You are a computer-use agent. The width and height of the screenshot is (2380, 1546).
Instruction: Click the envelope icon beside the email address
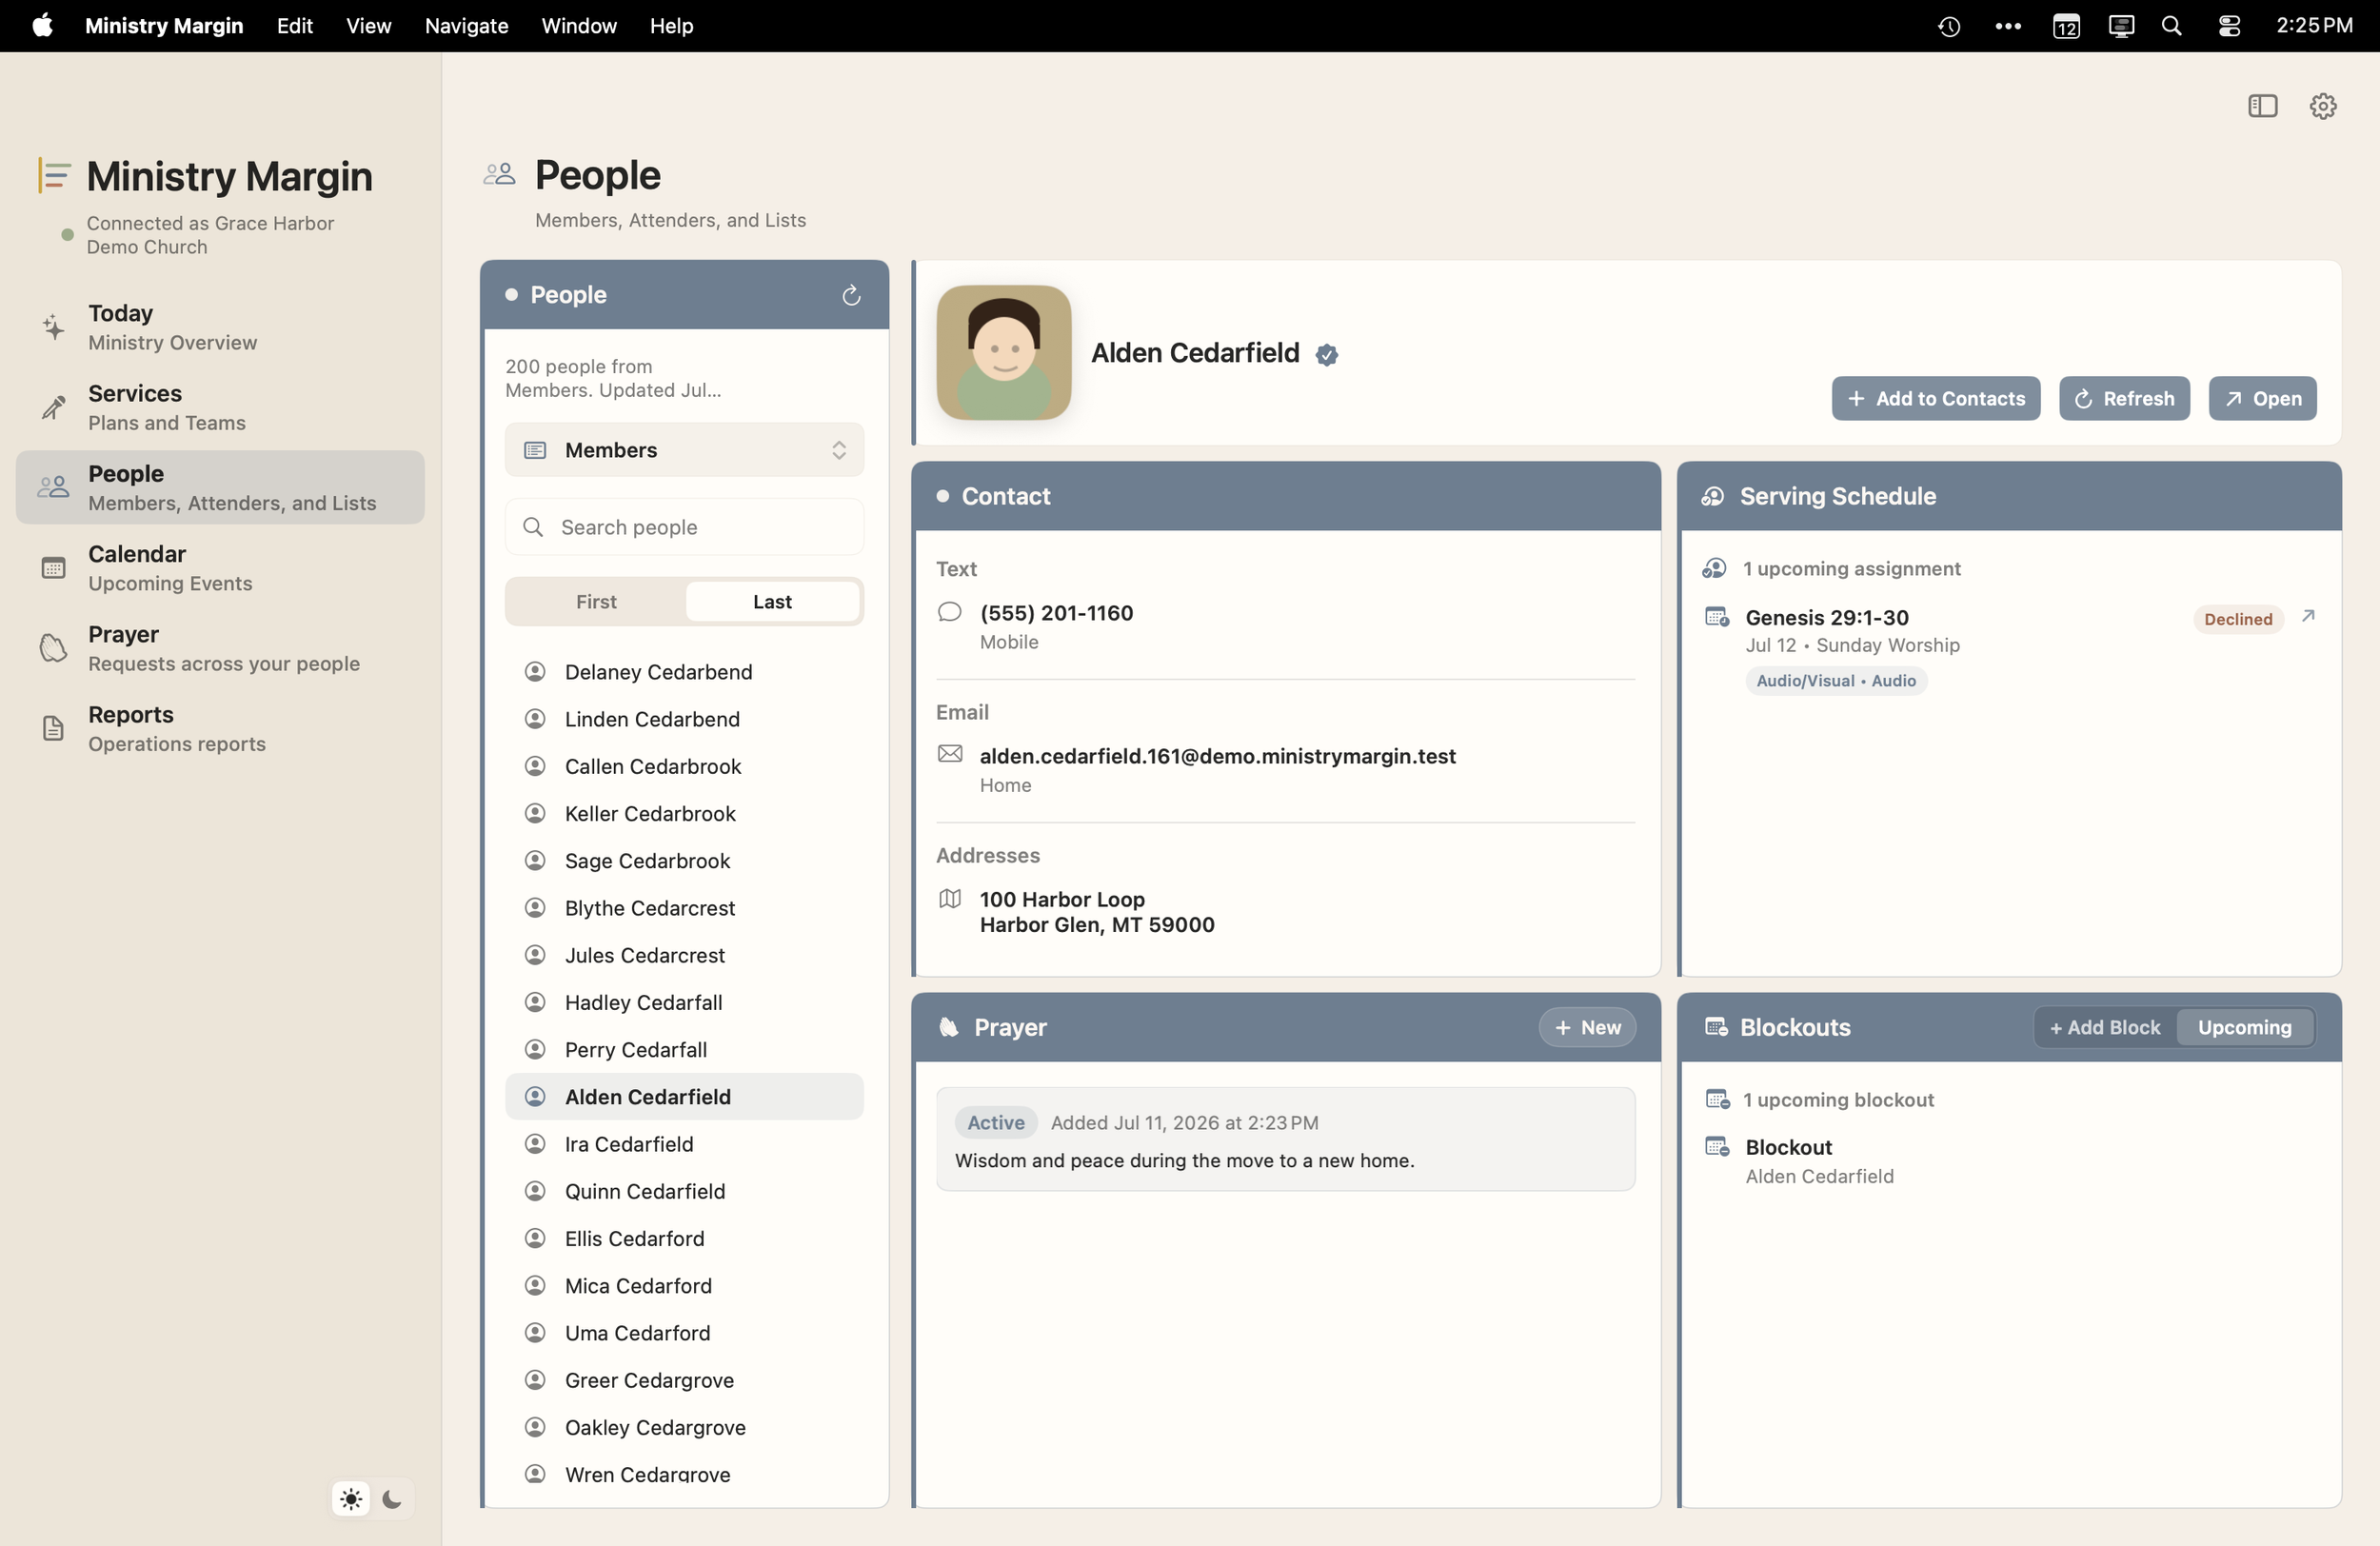949,754
